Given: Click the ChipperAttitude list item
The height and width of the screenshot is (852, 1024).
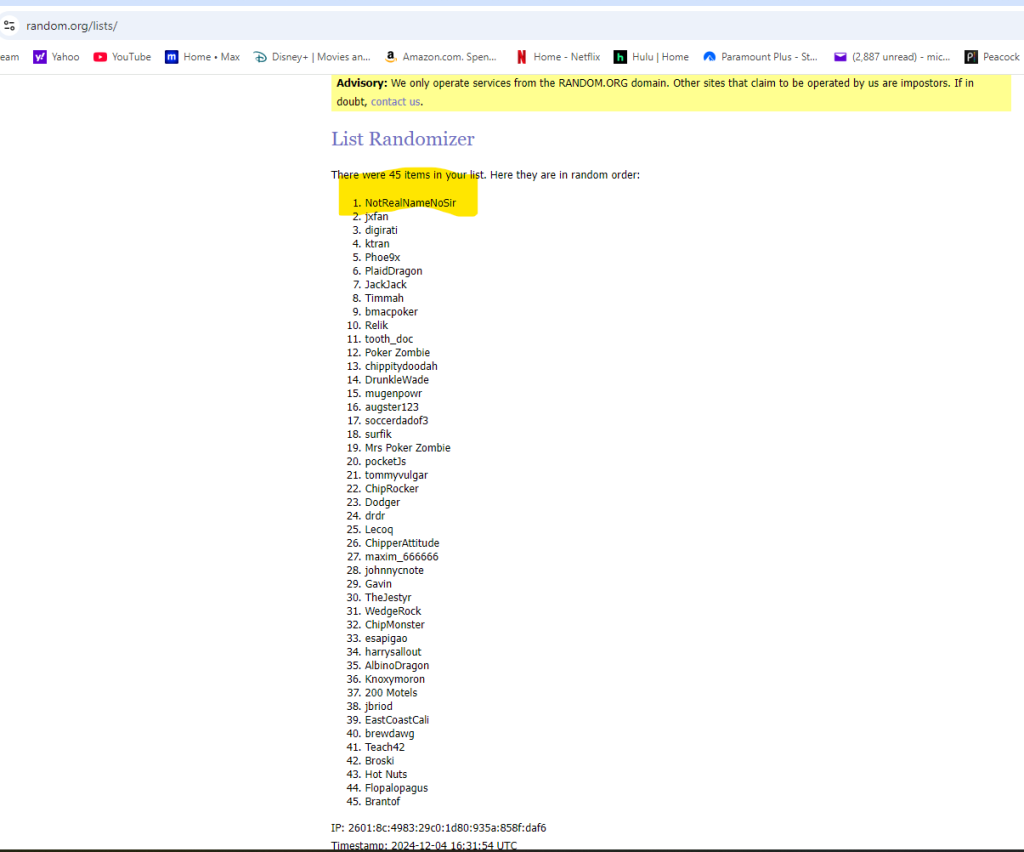Looking at the screenshot, I should (402, 543).
